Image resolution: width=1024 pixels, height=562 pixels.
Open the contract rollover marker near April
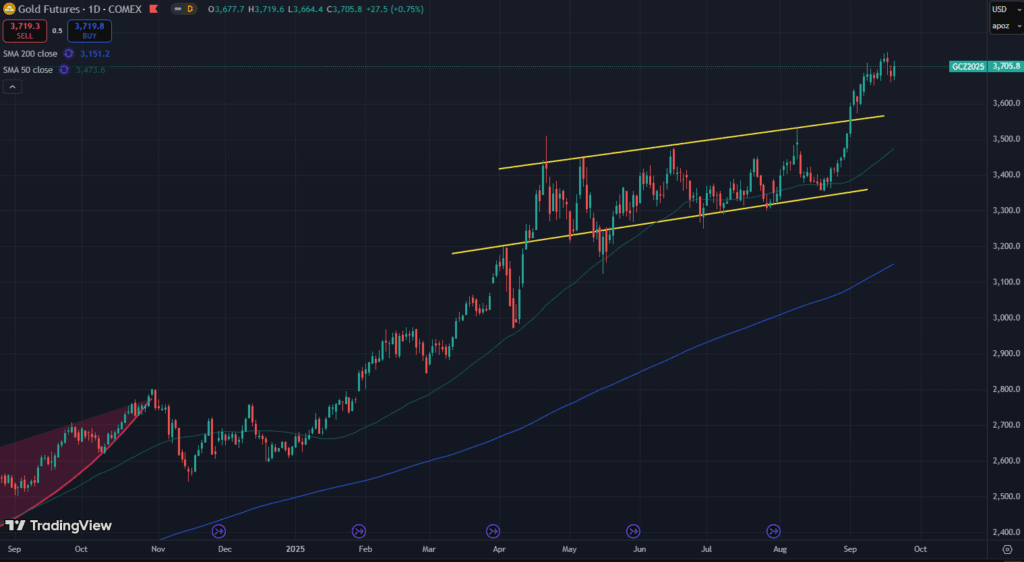click(493, 530)
